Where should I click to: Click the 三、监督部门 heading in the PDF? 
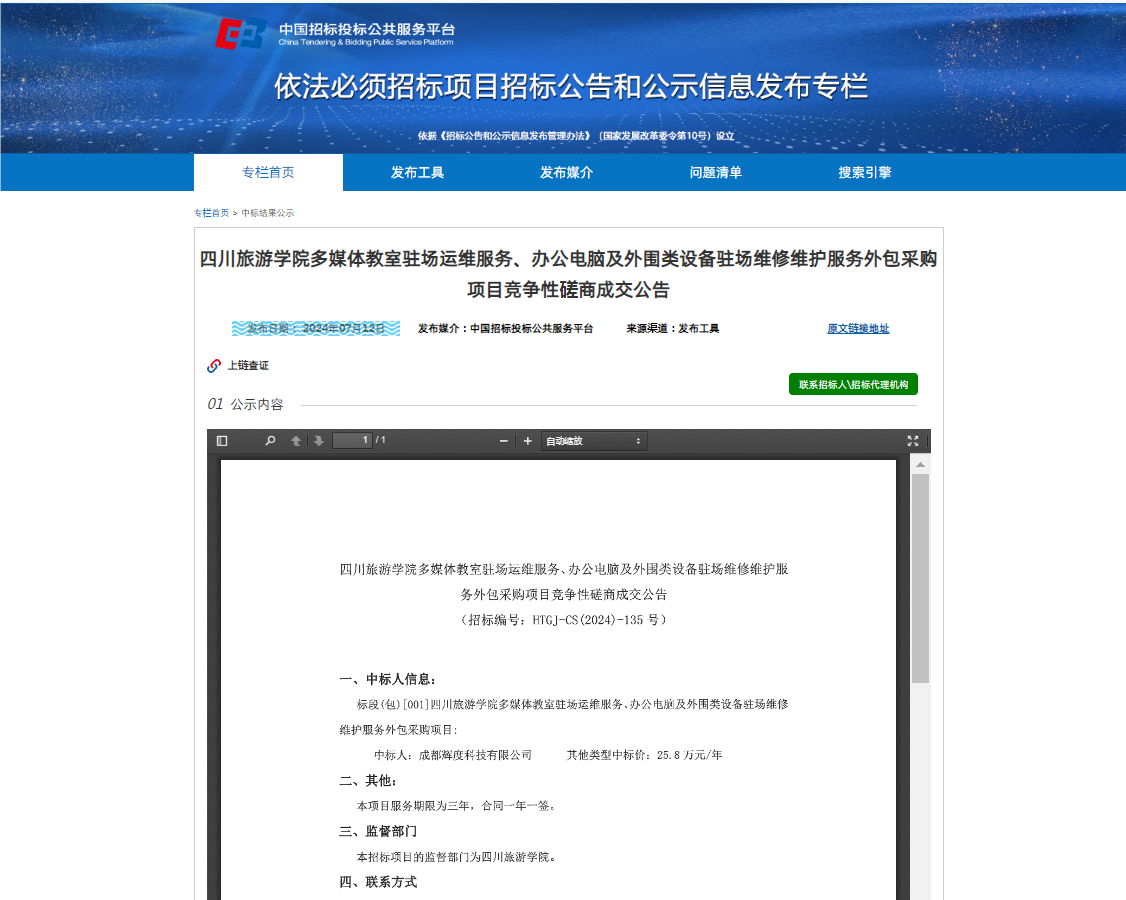click(378, 832)
